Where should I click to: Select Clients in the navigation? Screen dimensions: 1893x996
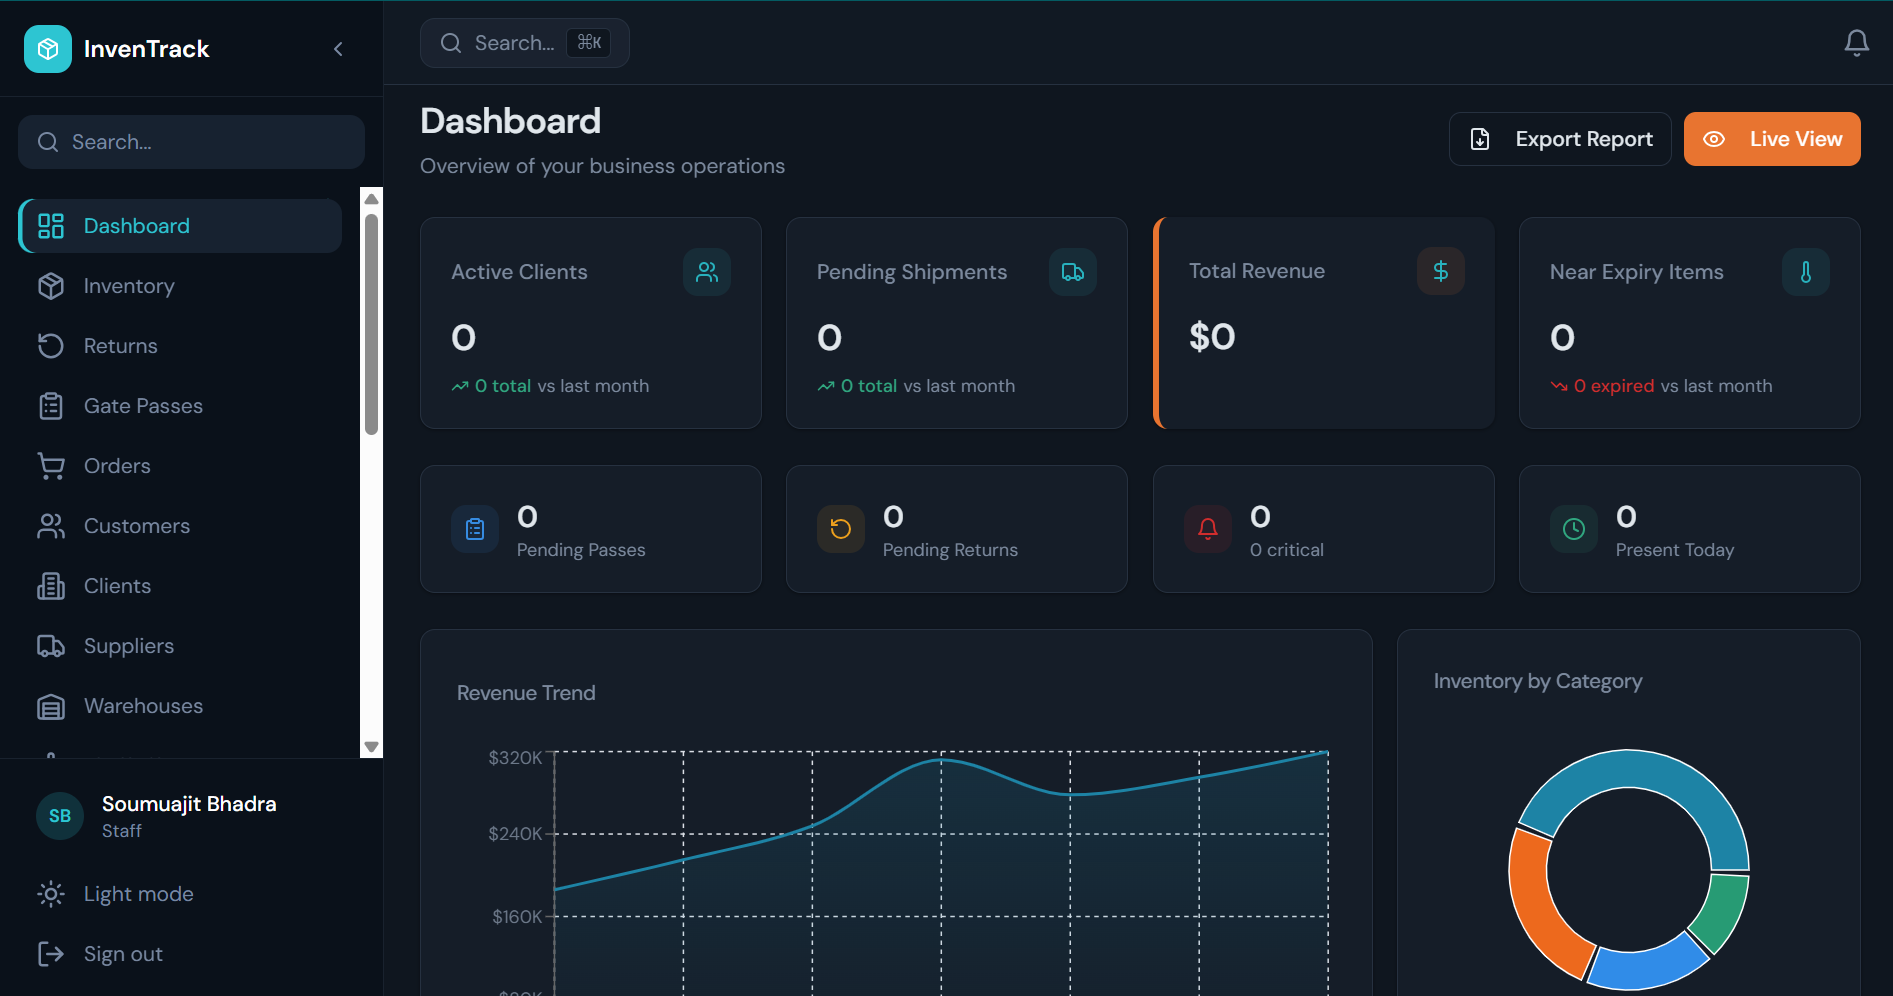click(x=117, y=586)
